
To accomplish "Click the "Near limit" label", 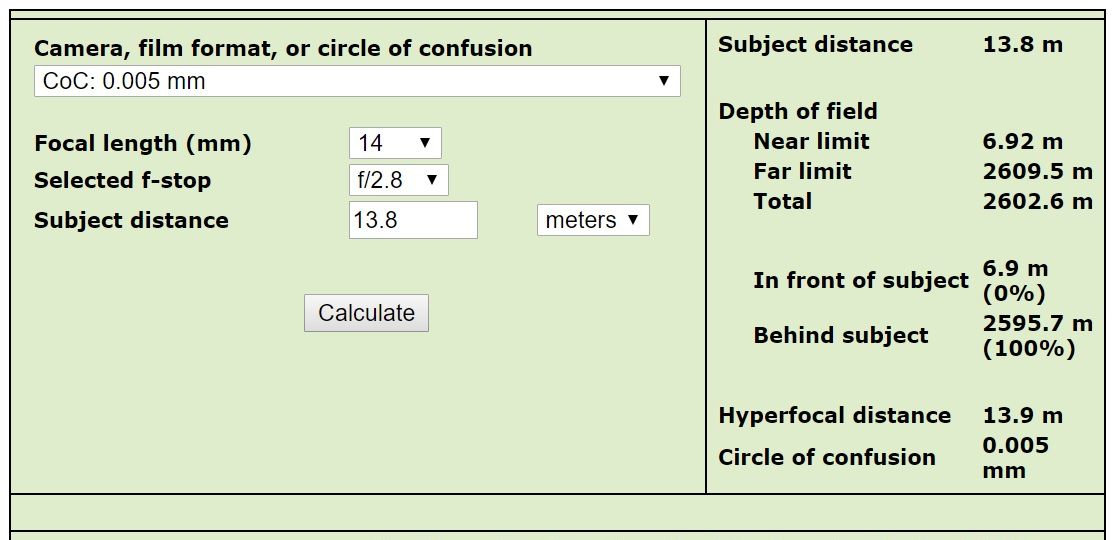I will [x=811, y=141].
